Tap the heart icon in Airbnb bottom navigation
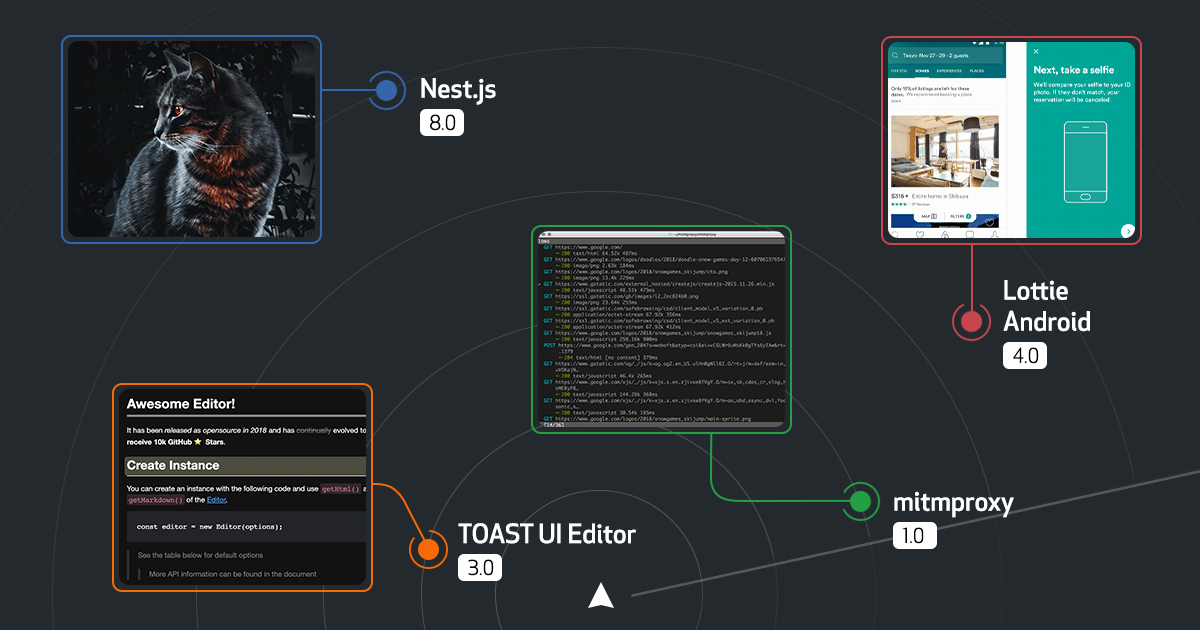 (919, 234)
